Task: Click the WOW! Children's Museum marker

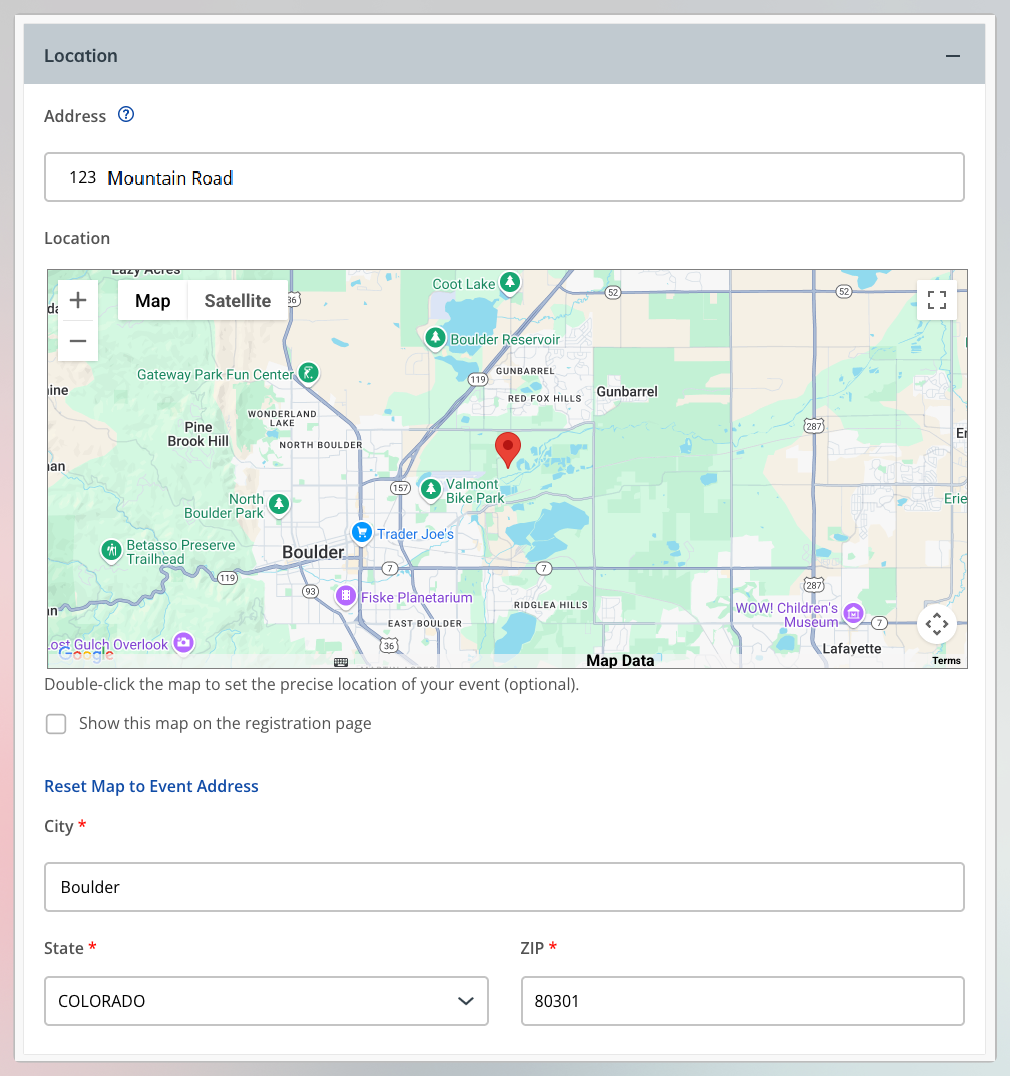Action: click(x=854, y=613)
